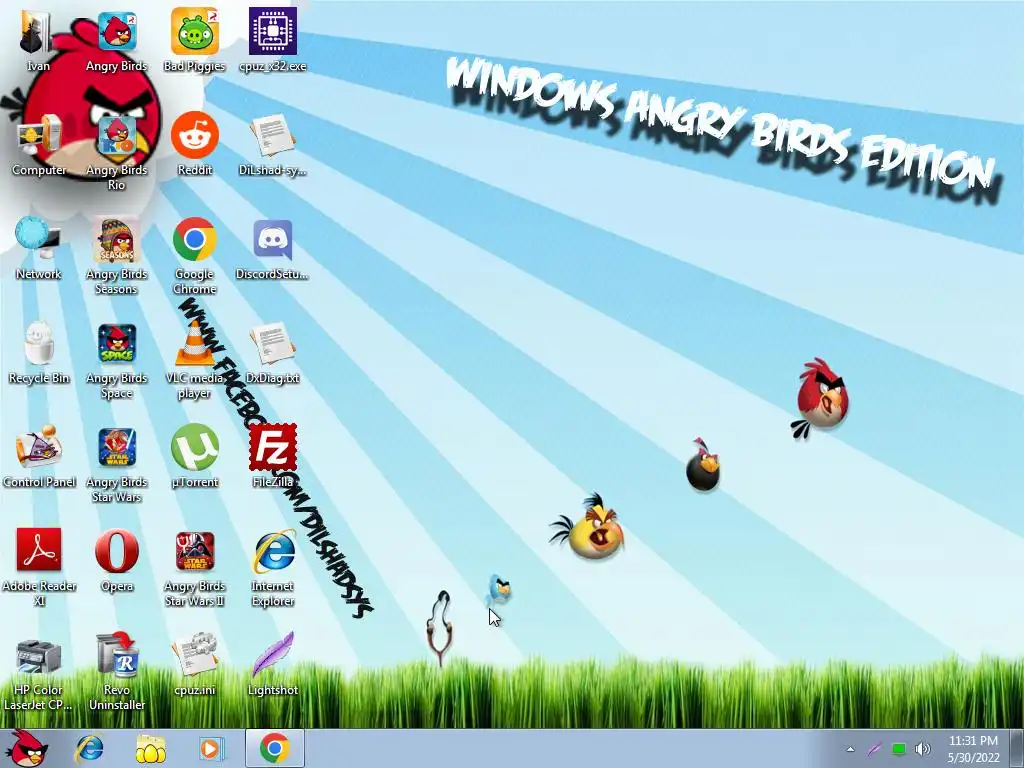Image resolution: width=1024 pixels, height=768 pixels.
Task: Open the Angry Birds Start button
Action: [27, 748]
